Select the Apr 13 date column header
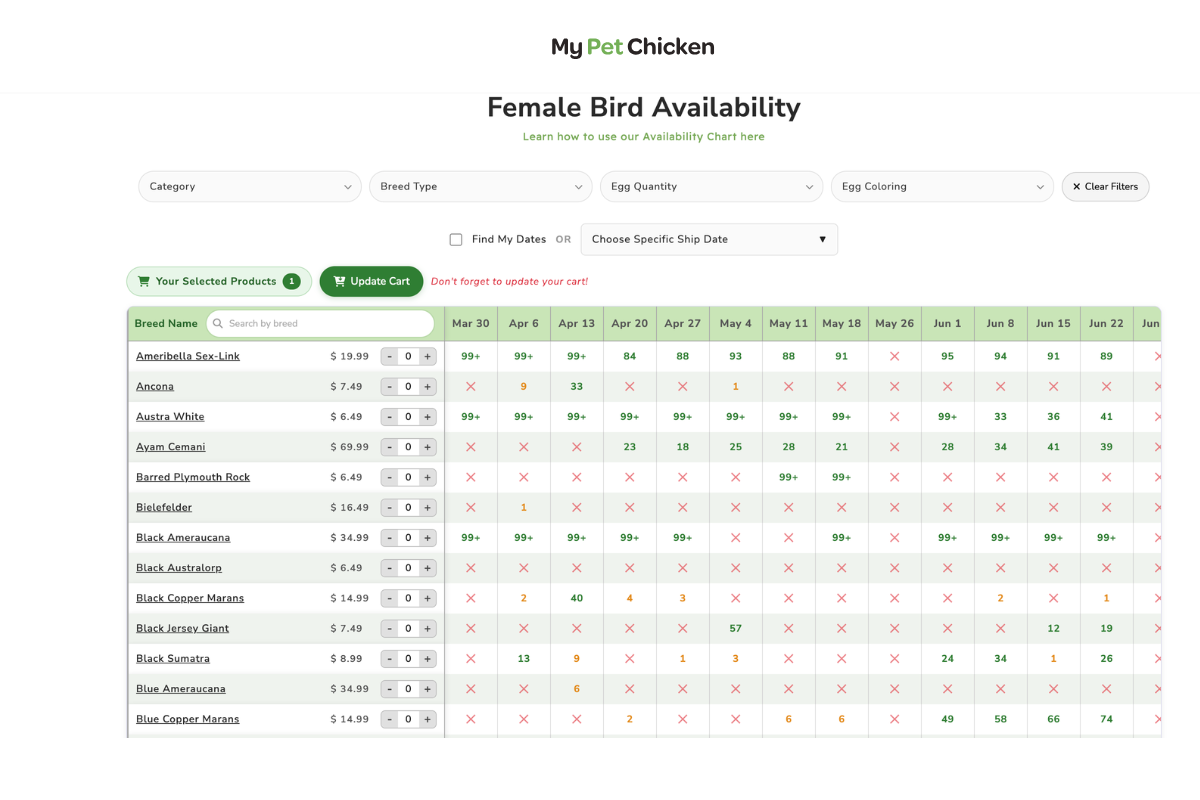Image resolution: width=1200 pixels, height=800 pixels. pos(577,324)
